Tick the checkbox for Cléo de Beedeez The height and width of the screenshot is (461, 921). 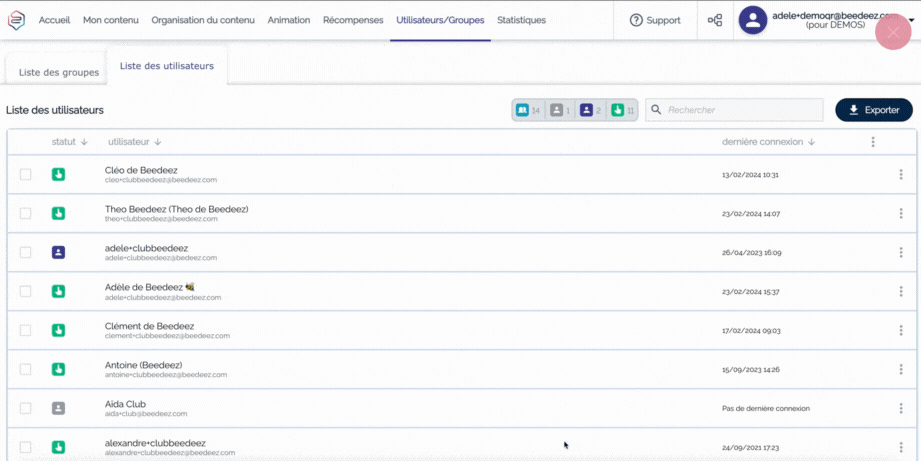(26, 174)
